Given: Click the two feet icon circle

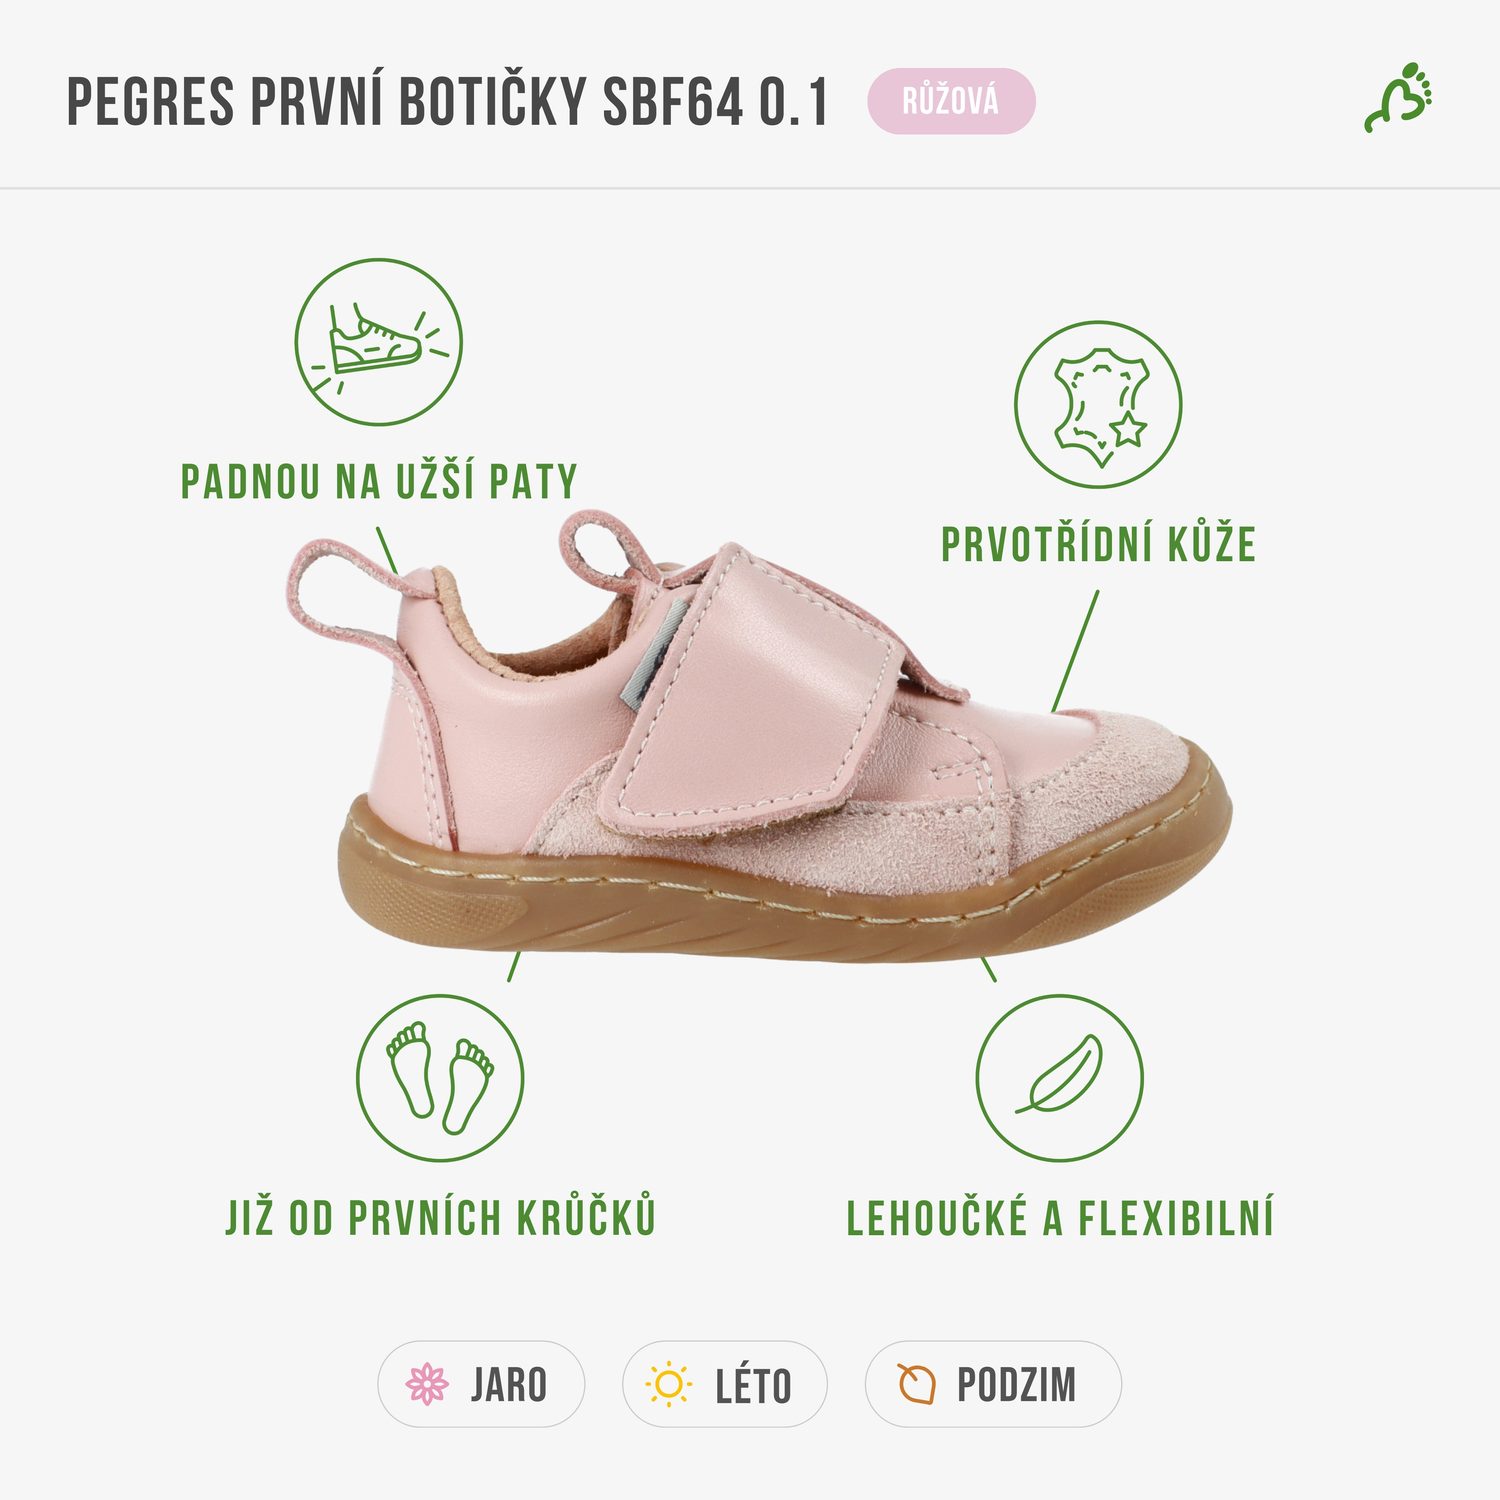Looking at the screenshot, I should [x=440, y=1078].
